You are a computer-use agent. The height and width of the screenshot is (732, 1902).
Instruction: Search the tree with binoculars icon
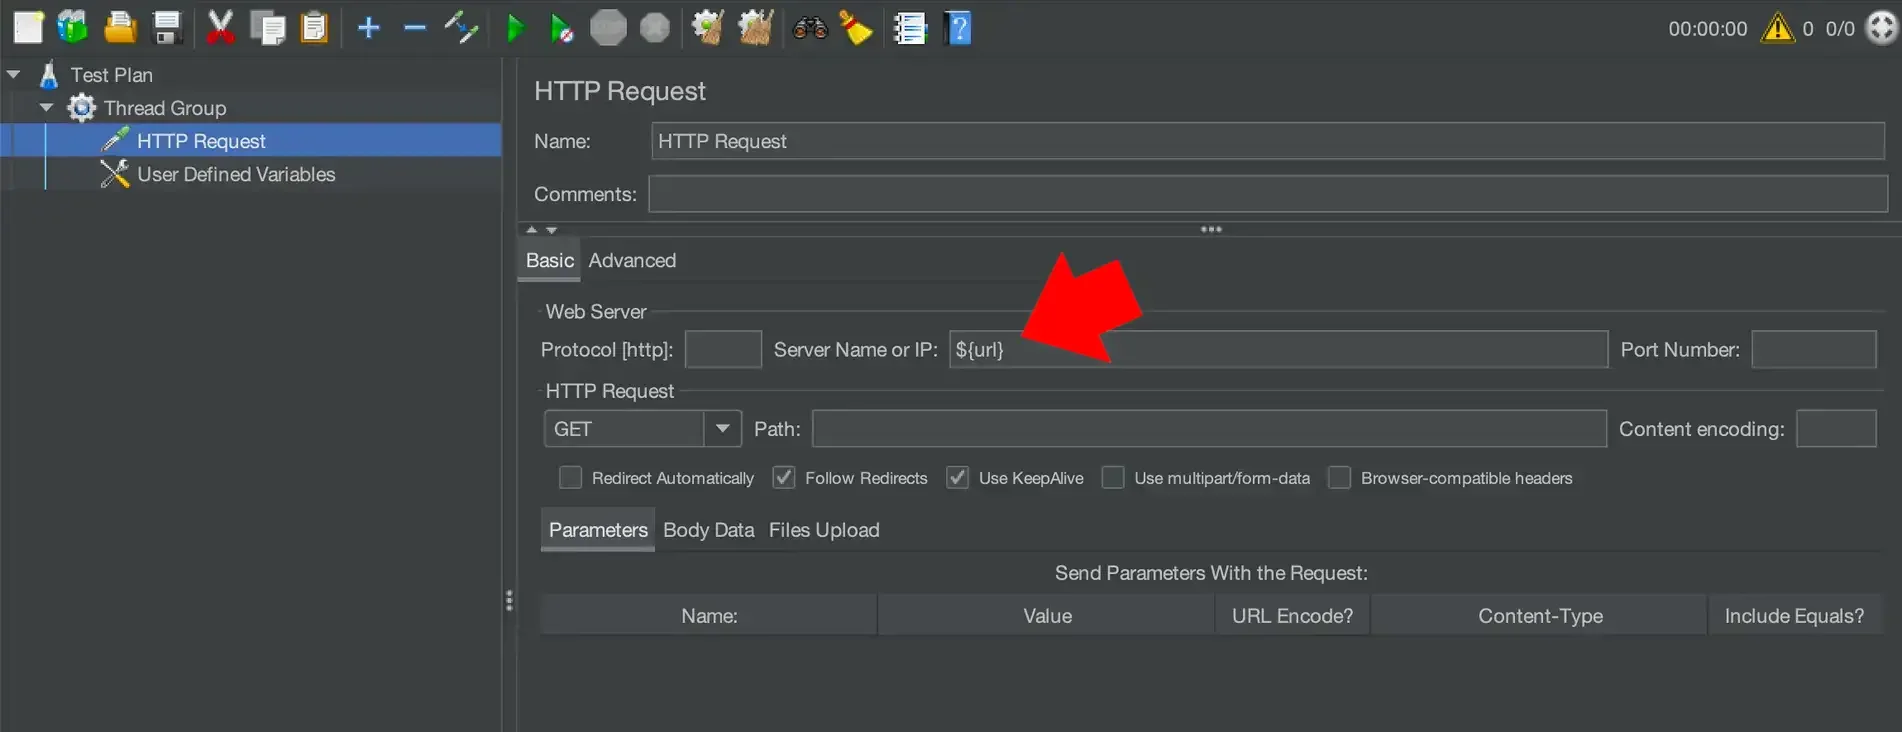pos(810,28)
